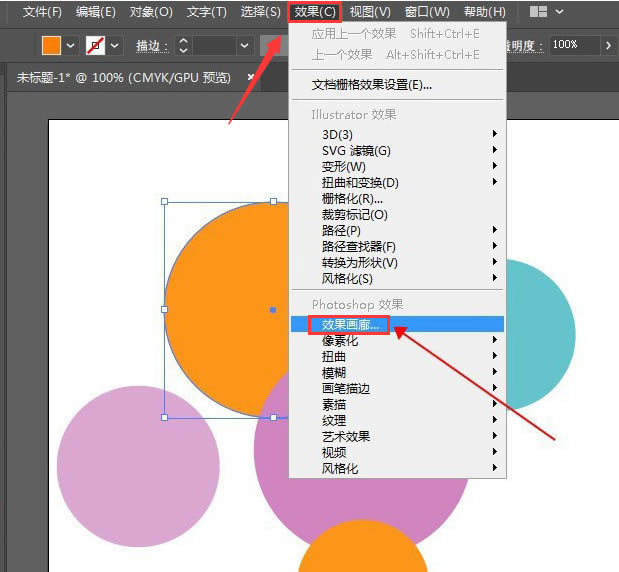Expand the stroke color dropdown arrow
Image resolution: width=619 pixels, height=572 pixels.
pyautogui.click(x=114, y=46)
